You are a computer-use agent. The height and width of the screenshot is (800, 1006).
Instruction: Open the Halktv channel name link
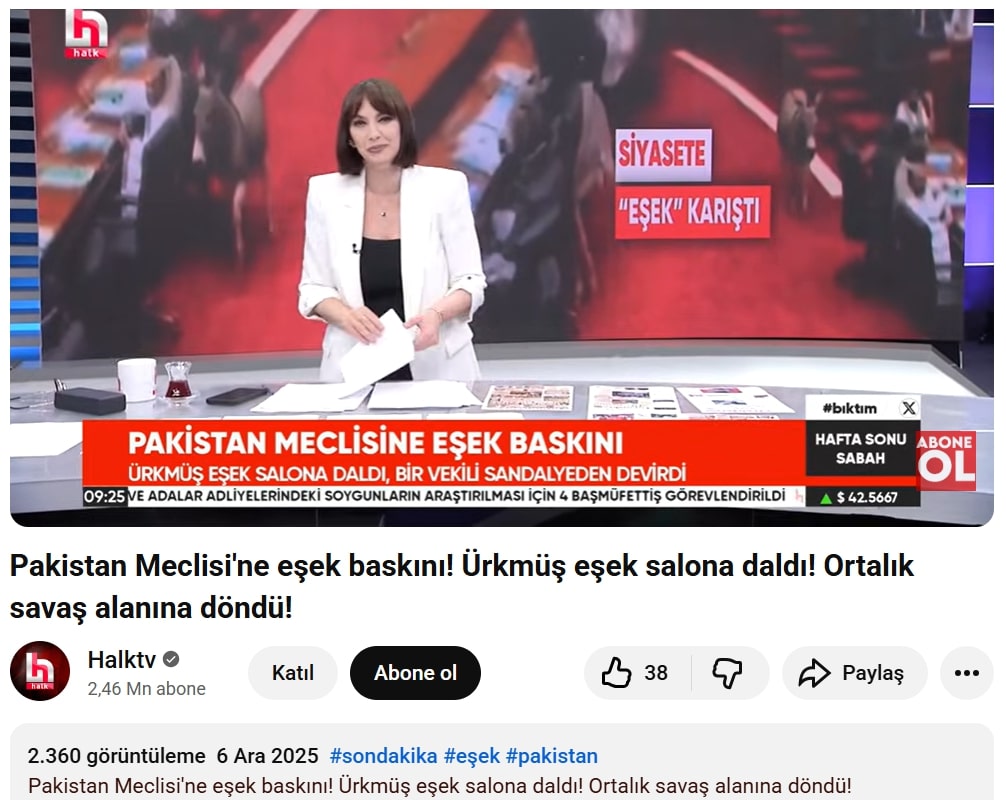tap(122, 660)
